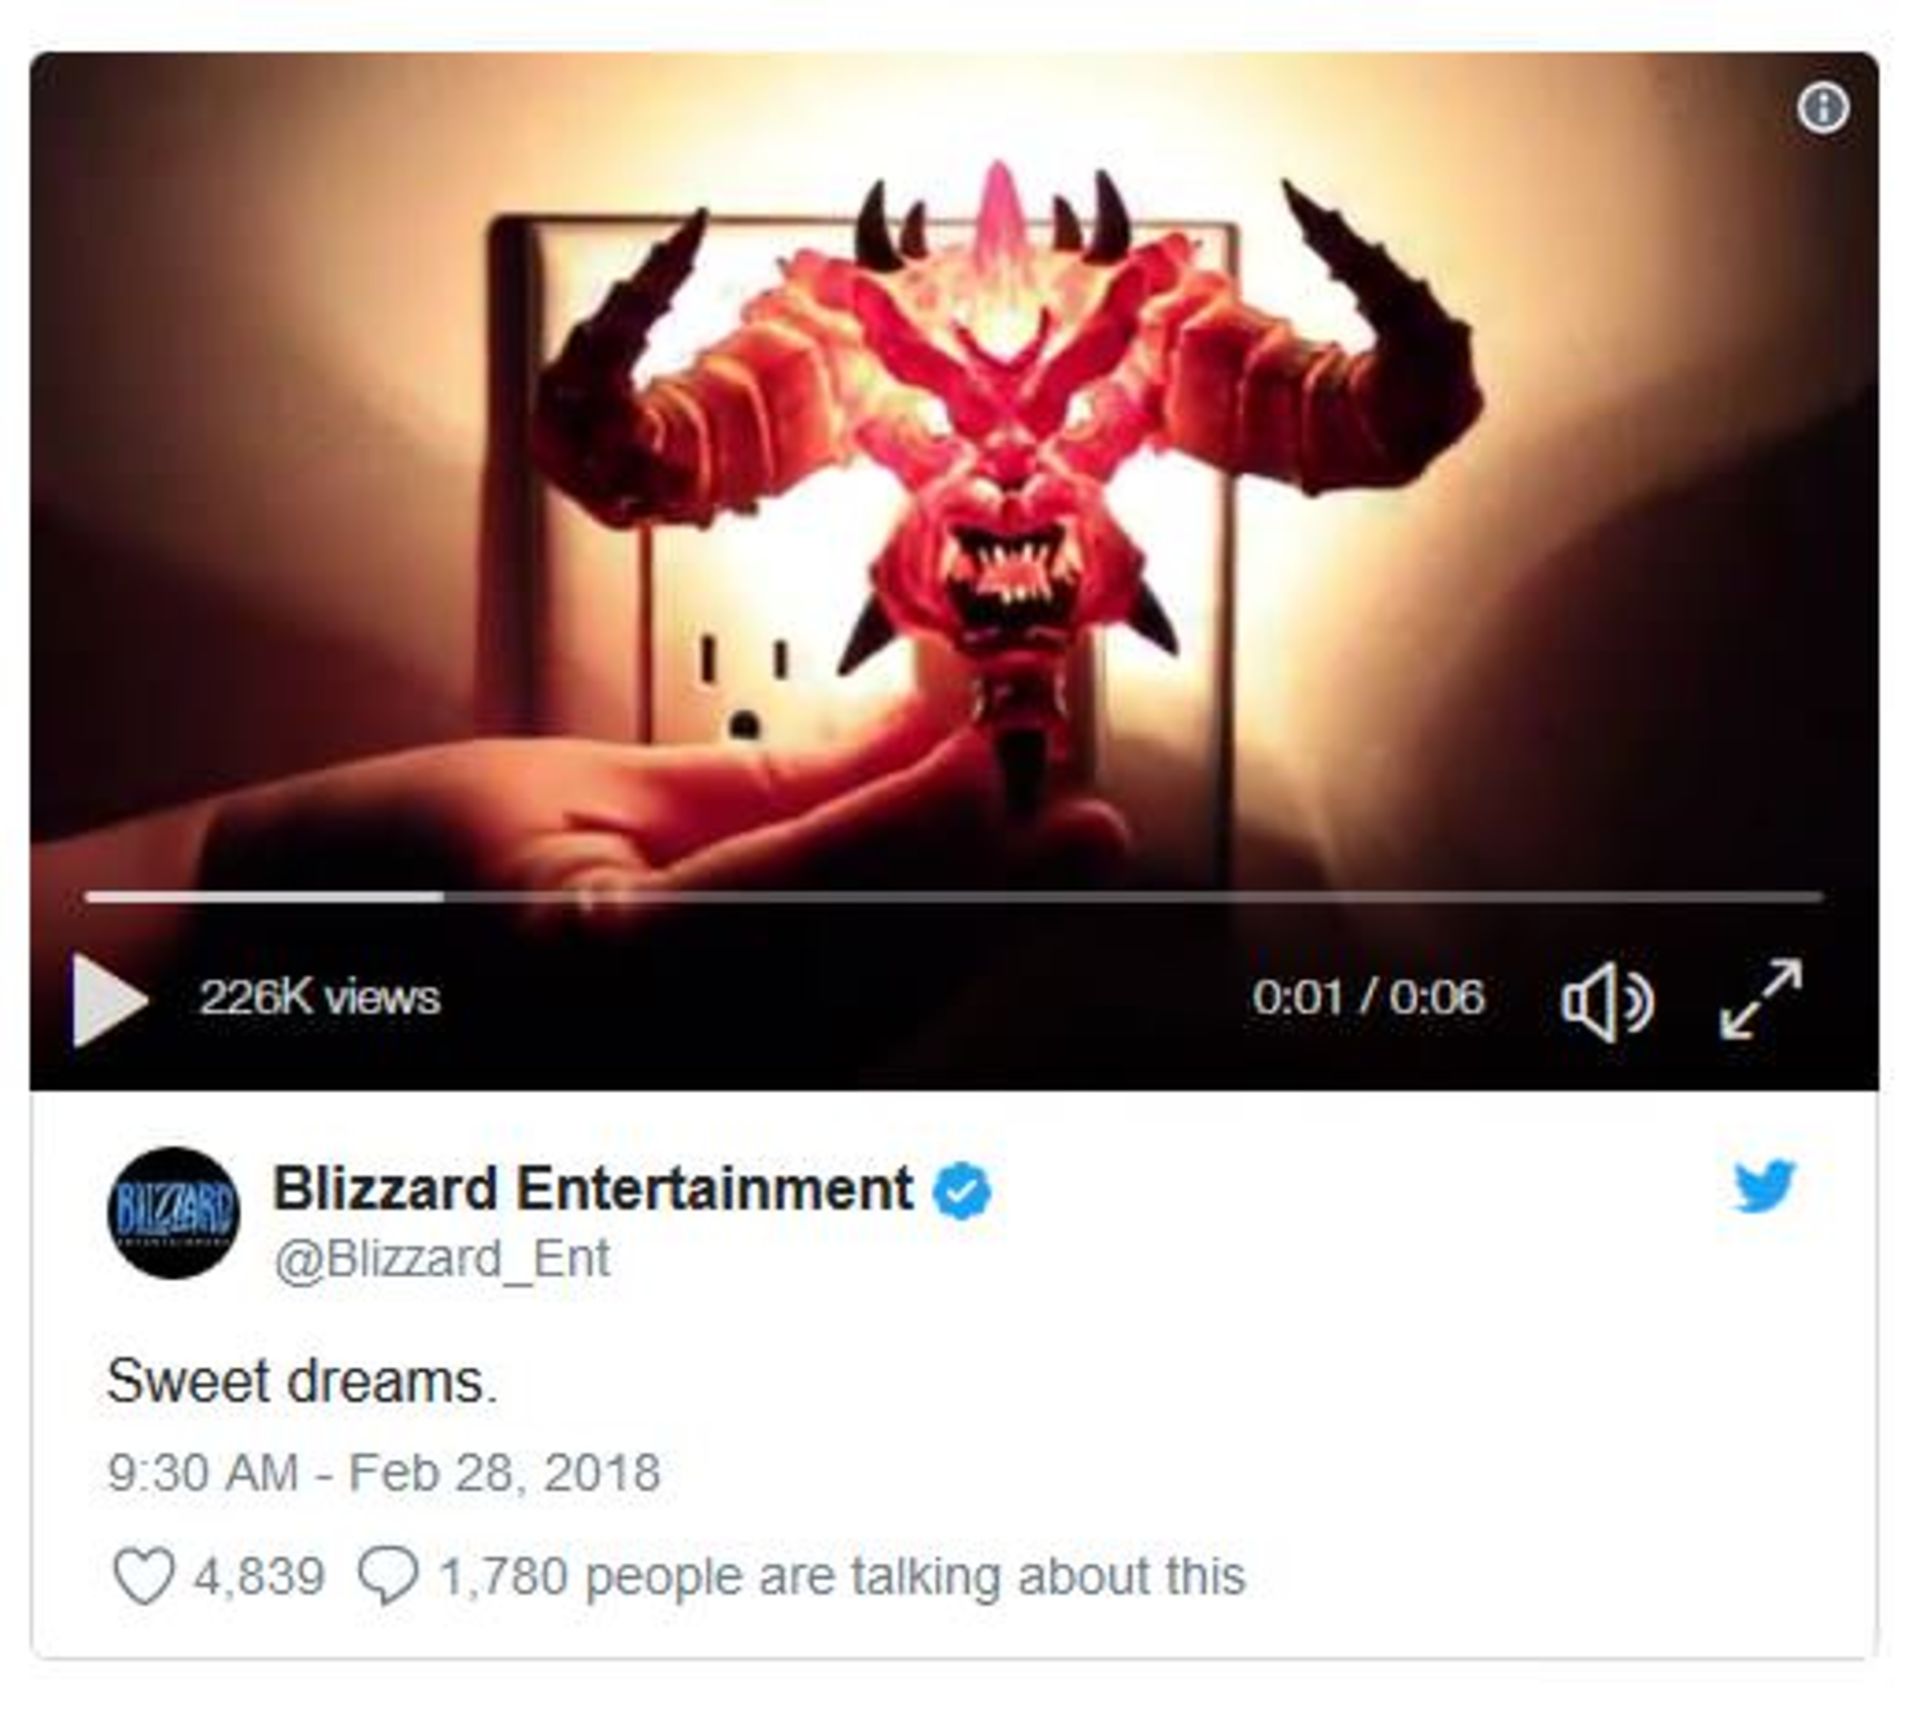Open the Blizzard profile avatar
Screen dimensions: 1920x1731
[174, 1213]
